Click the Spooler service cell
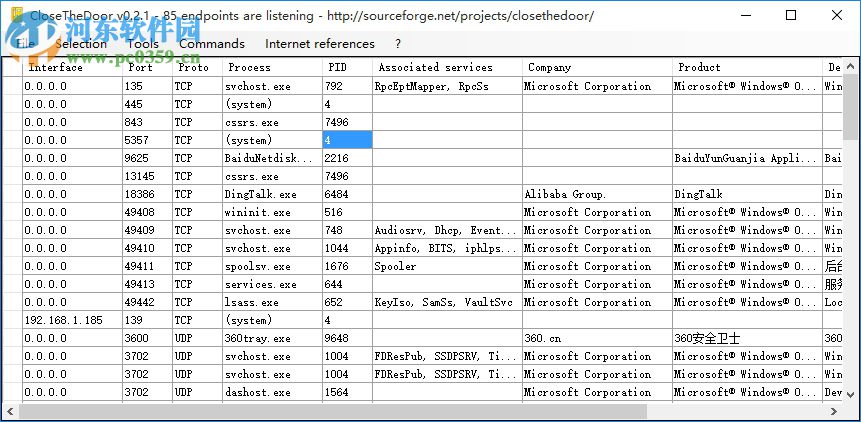The image size is (861, 422). tap(447, 266)
